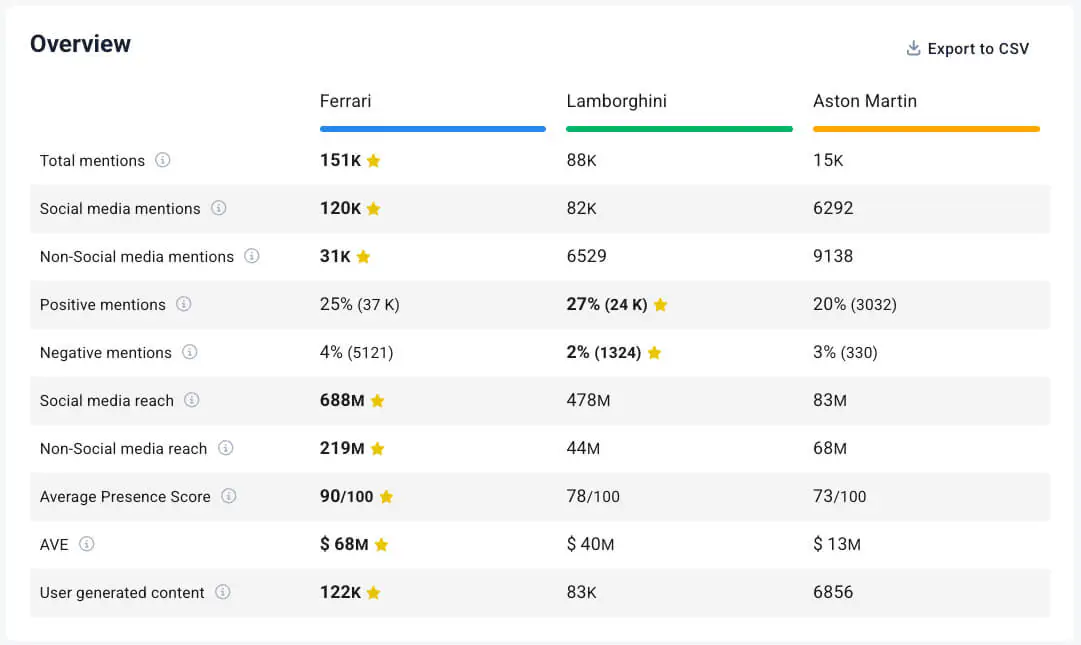Open info icon for Average Presence Score

click(x=229, y=496)
